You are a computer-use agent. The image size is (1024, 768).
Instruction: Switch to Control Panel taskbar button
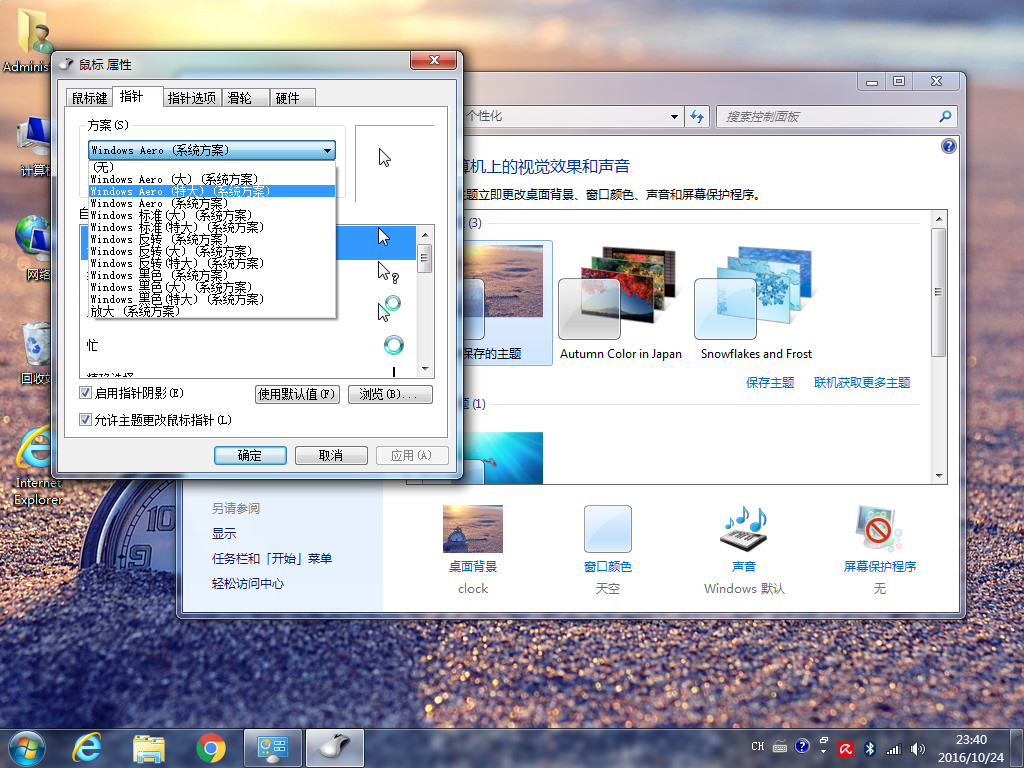pos(273,748)
